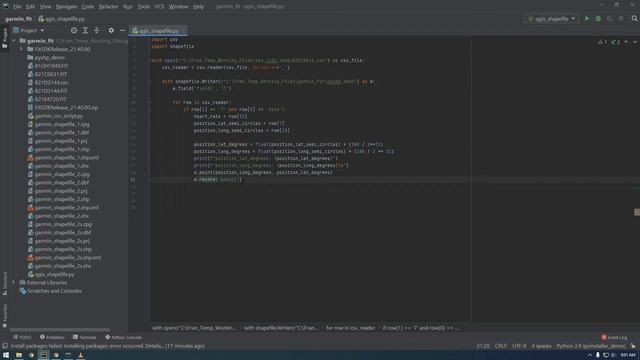Screen dimensions: 640x360
Task: Open the Python interpreter selector in status bar
Action: (x=591, y=346)
